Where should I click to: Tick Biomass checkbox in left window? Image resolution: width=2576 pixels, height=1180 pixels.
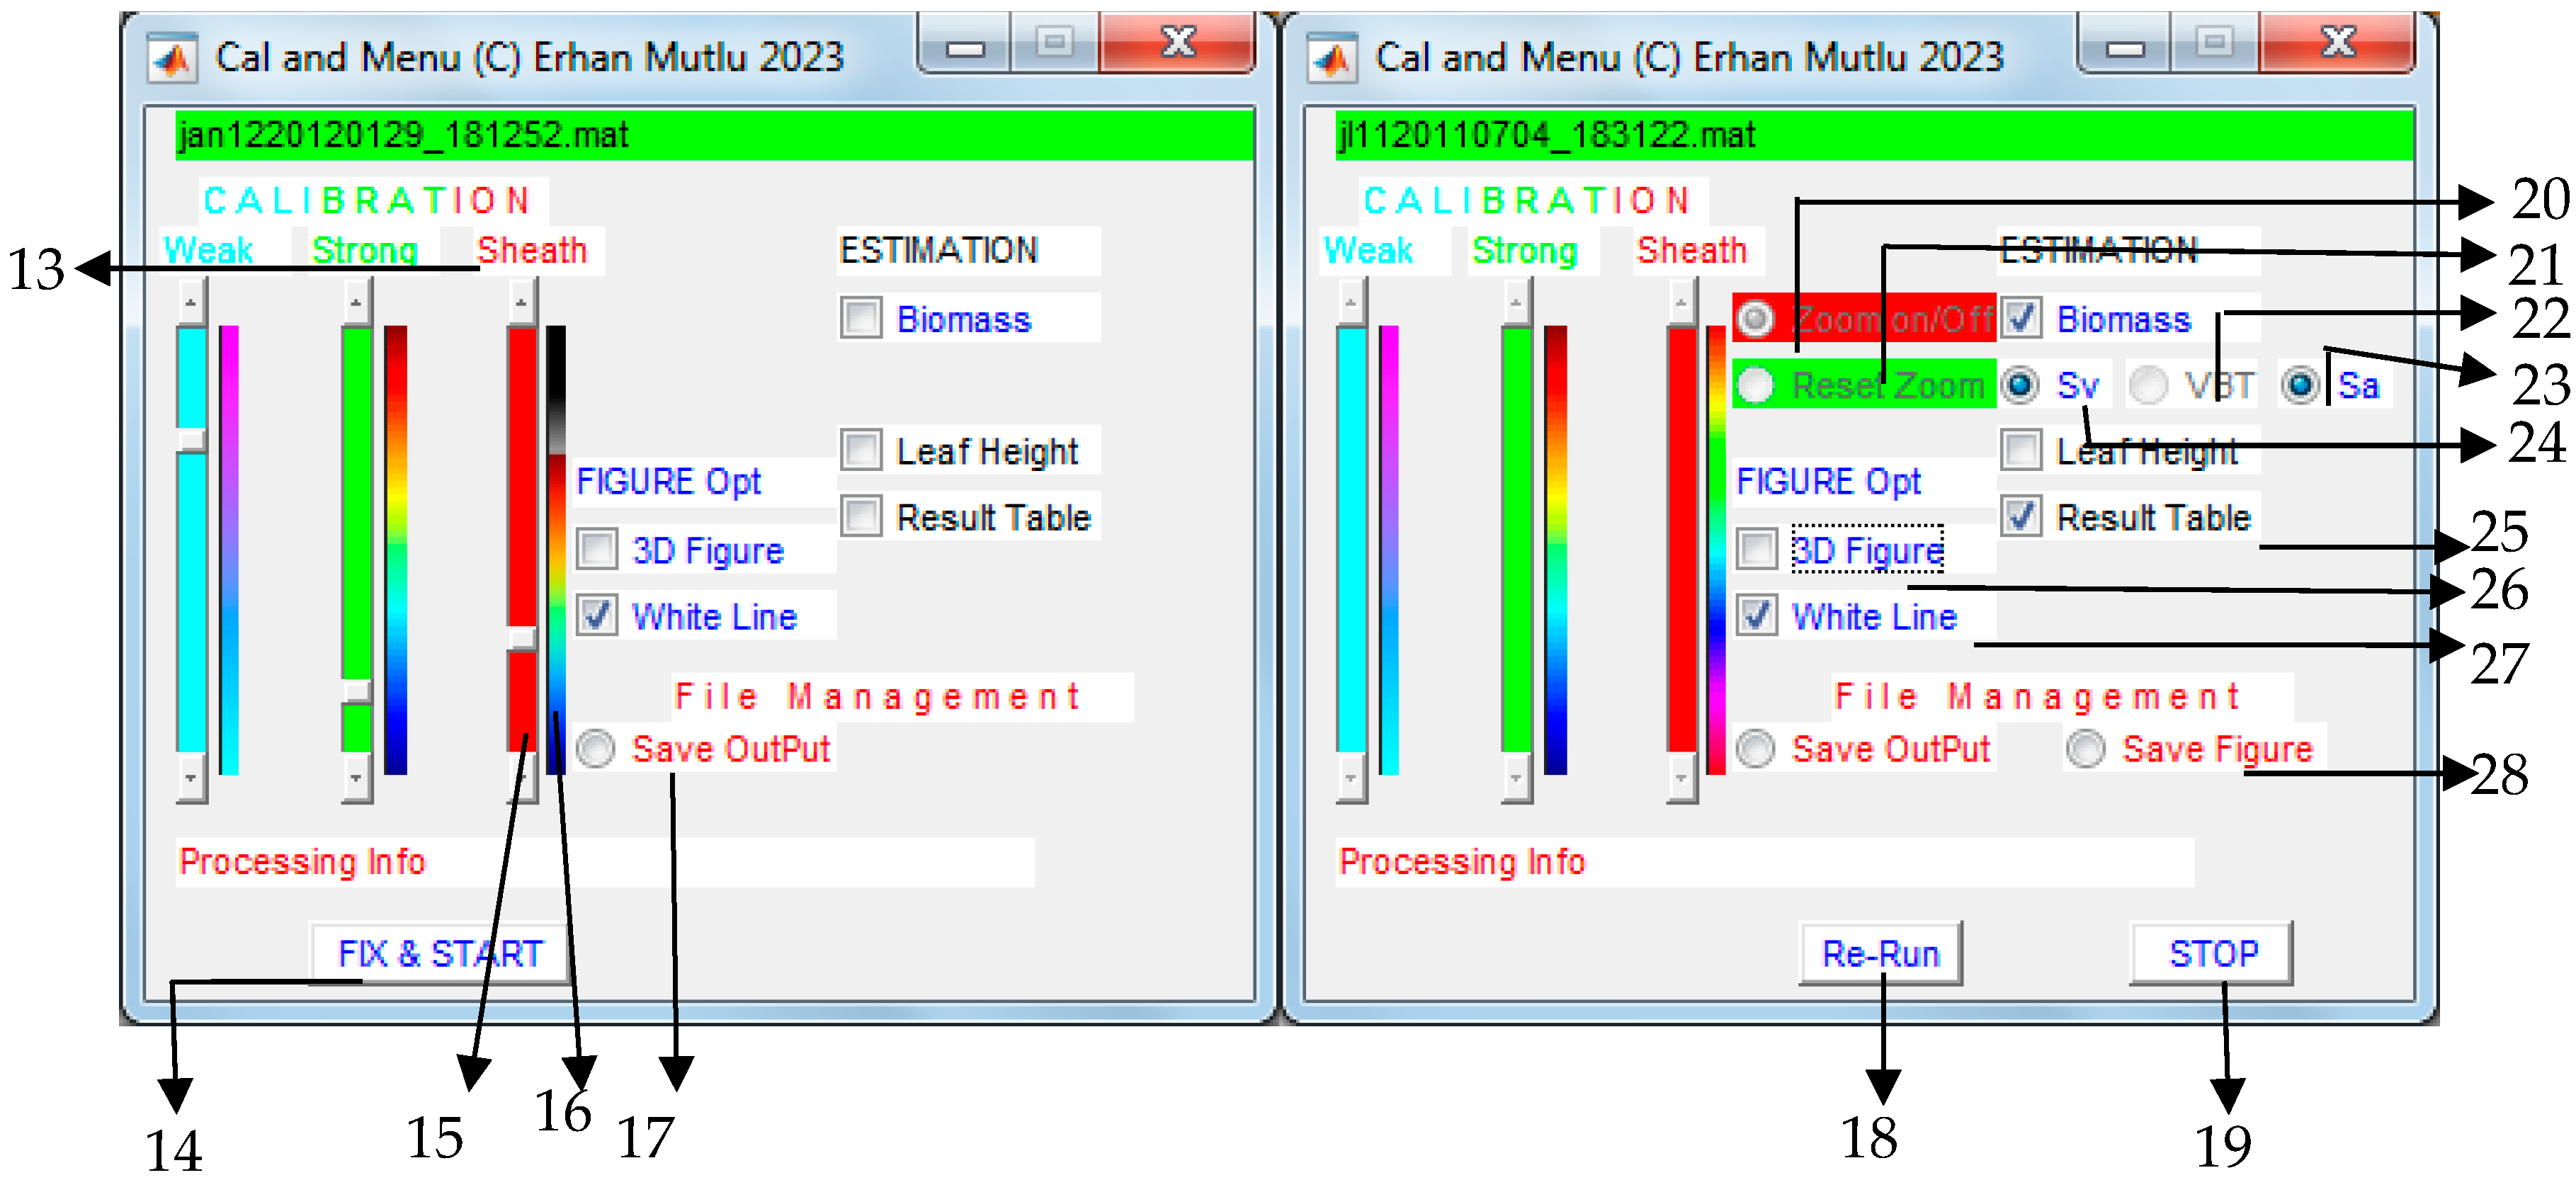[861, 318]
